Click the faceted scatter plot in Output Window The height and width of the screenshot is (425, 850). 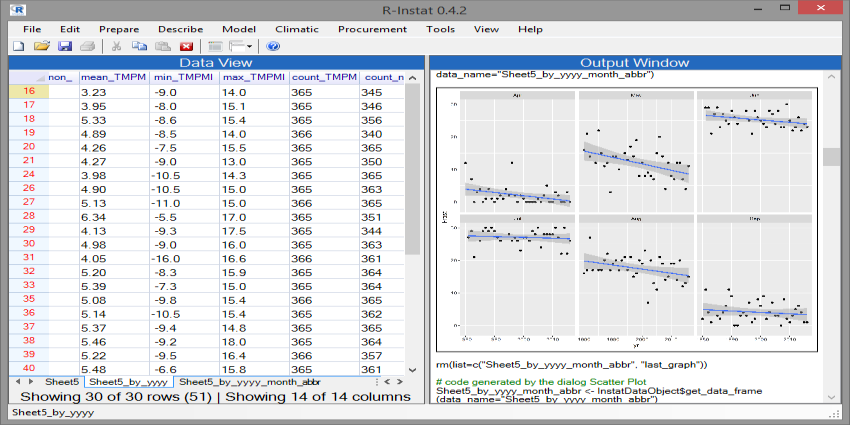(x=626, y=219)
